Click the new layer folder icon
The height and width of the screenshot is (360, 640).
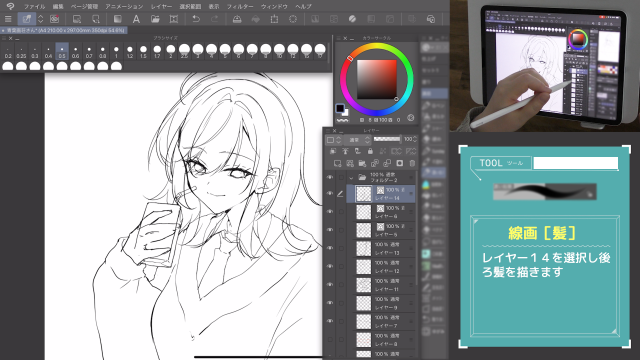click(x=362, y=163)
